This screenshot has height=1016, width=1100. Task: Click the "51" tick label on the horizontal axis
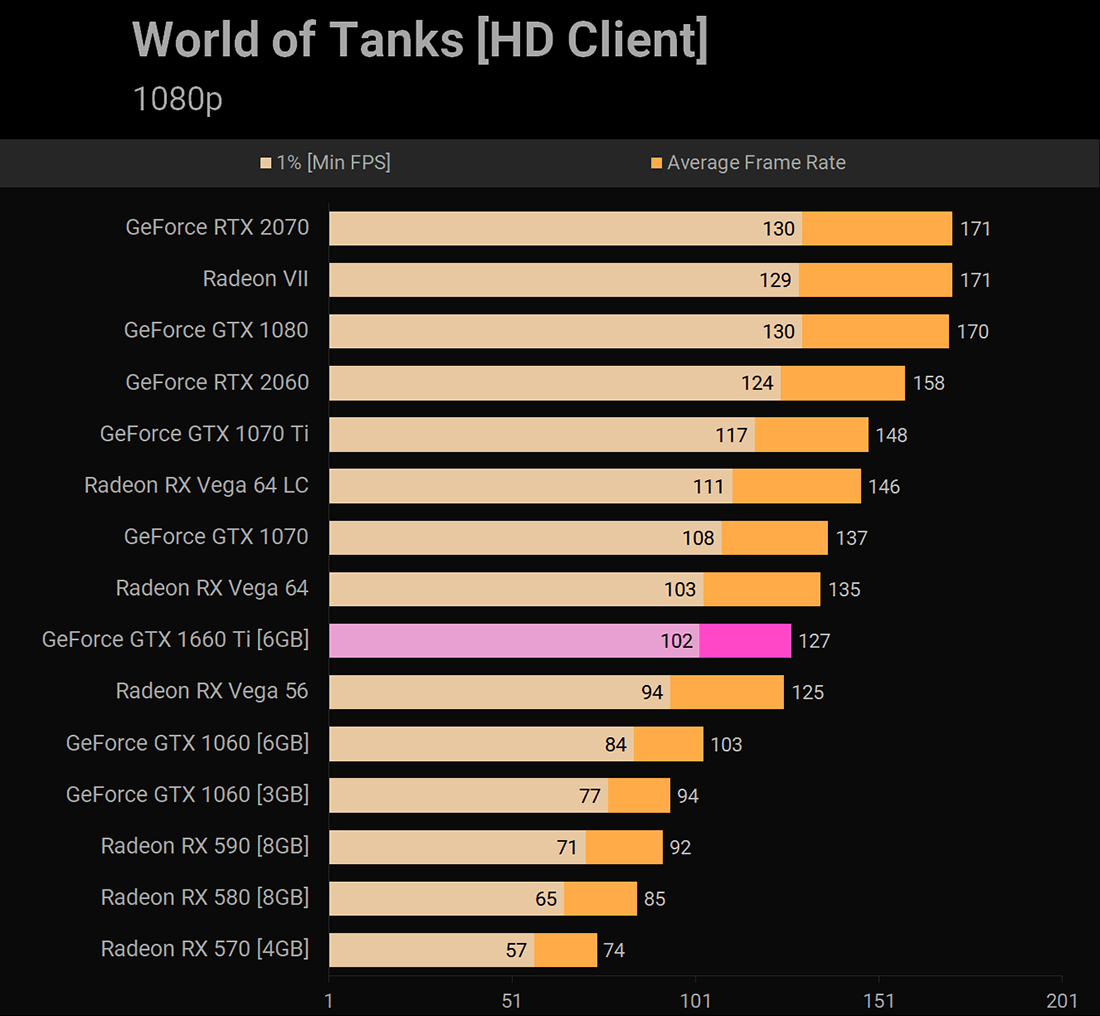click(512, 1001)
